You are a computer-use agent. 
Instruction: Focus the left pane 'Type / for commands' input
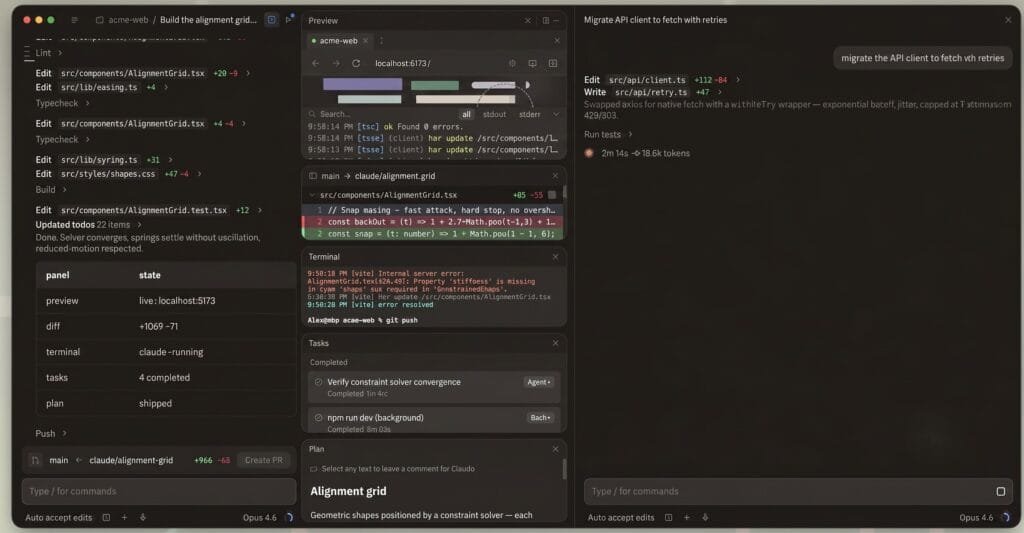pyautogui.click(x=159, y=491)
